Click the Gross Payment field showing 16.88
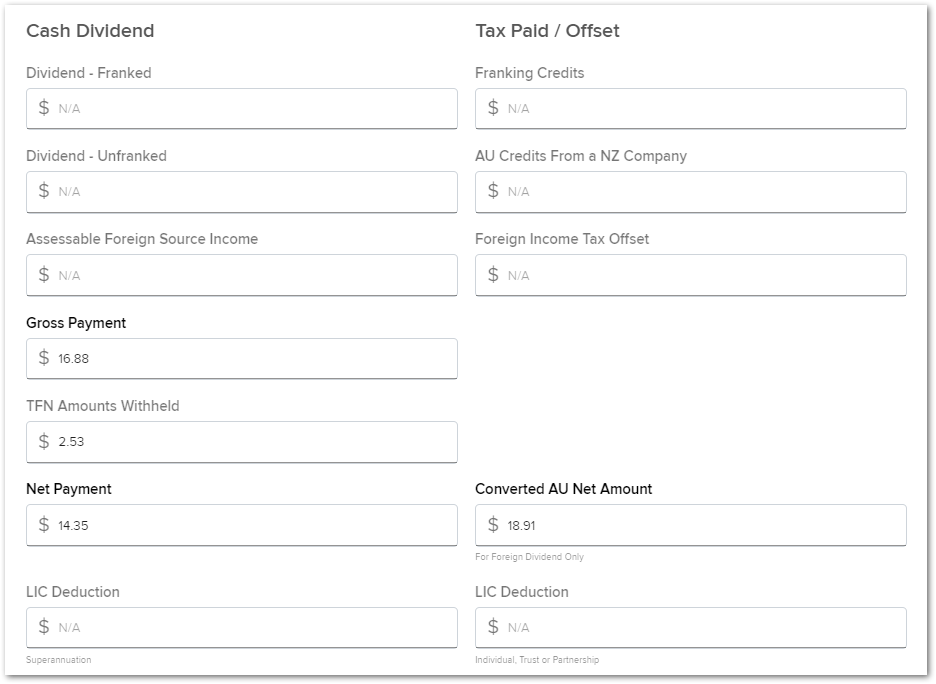 pyautogui.click(x=242, y=359)
